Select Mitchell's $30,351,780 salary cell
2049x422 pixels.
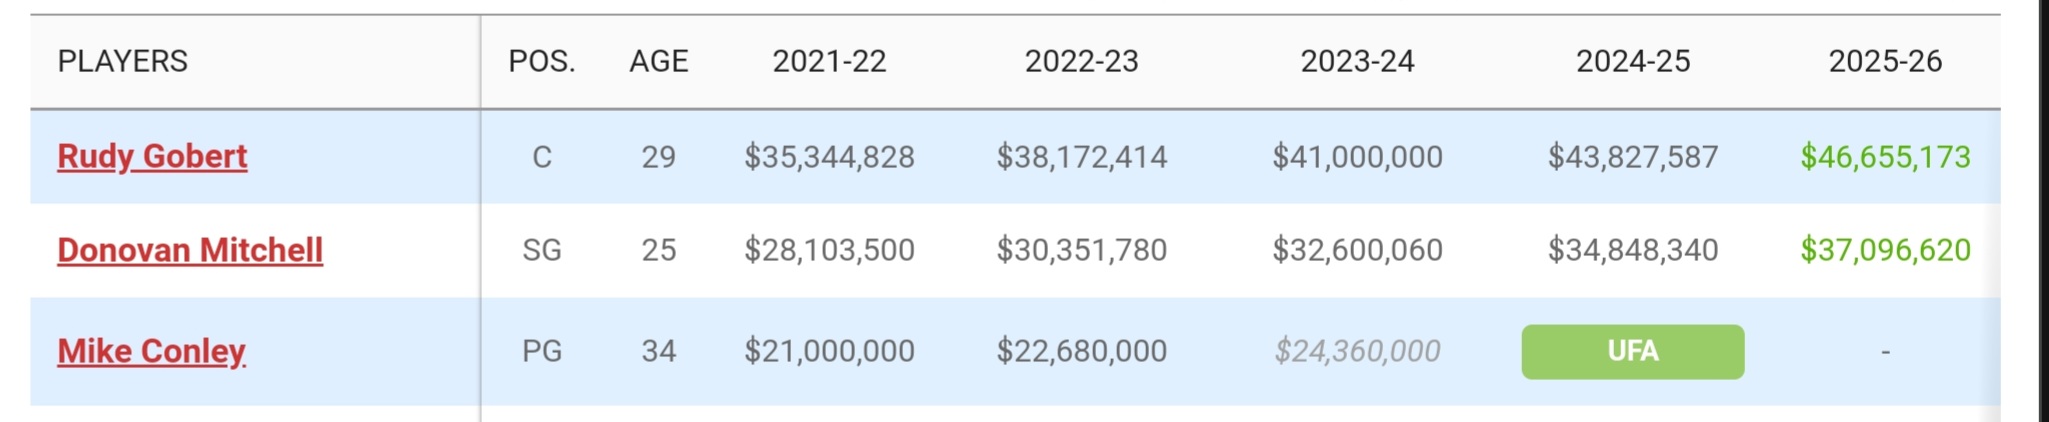pyautogui.click(x=1081, y=250)
